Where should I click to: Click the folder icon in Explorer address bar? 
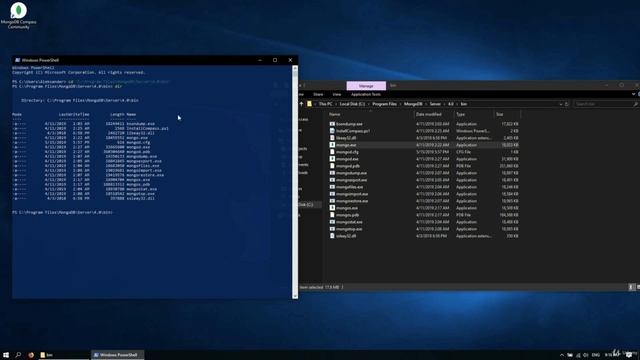pos(309,104)
